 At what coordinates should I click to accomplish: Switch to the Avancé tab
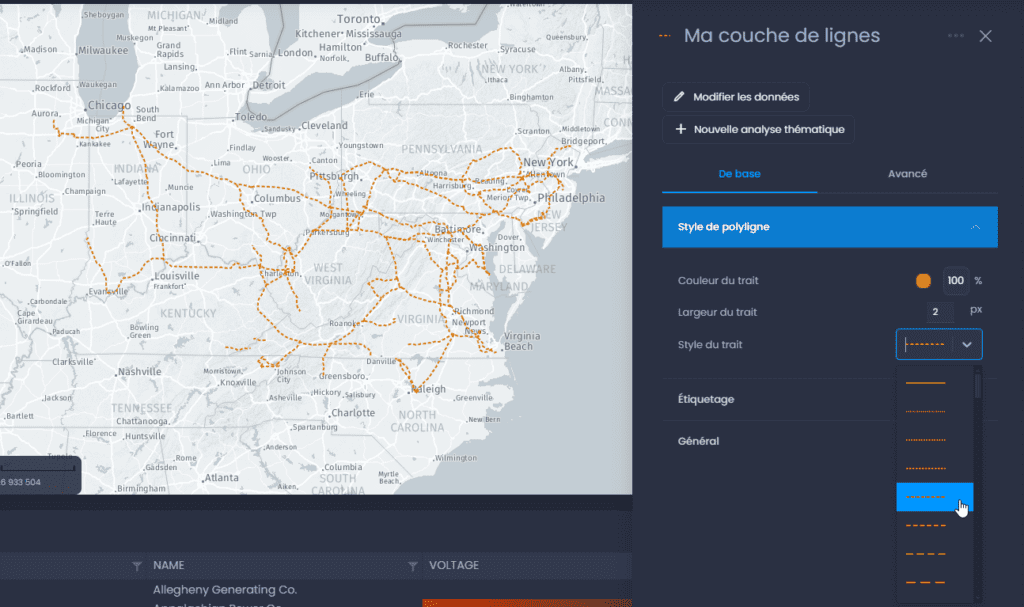click(907, 174)
